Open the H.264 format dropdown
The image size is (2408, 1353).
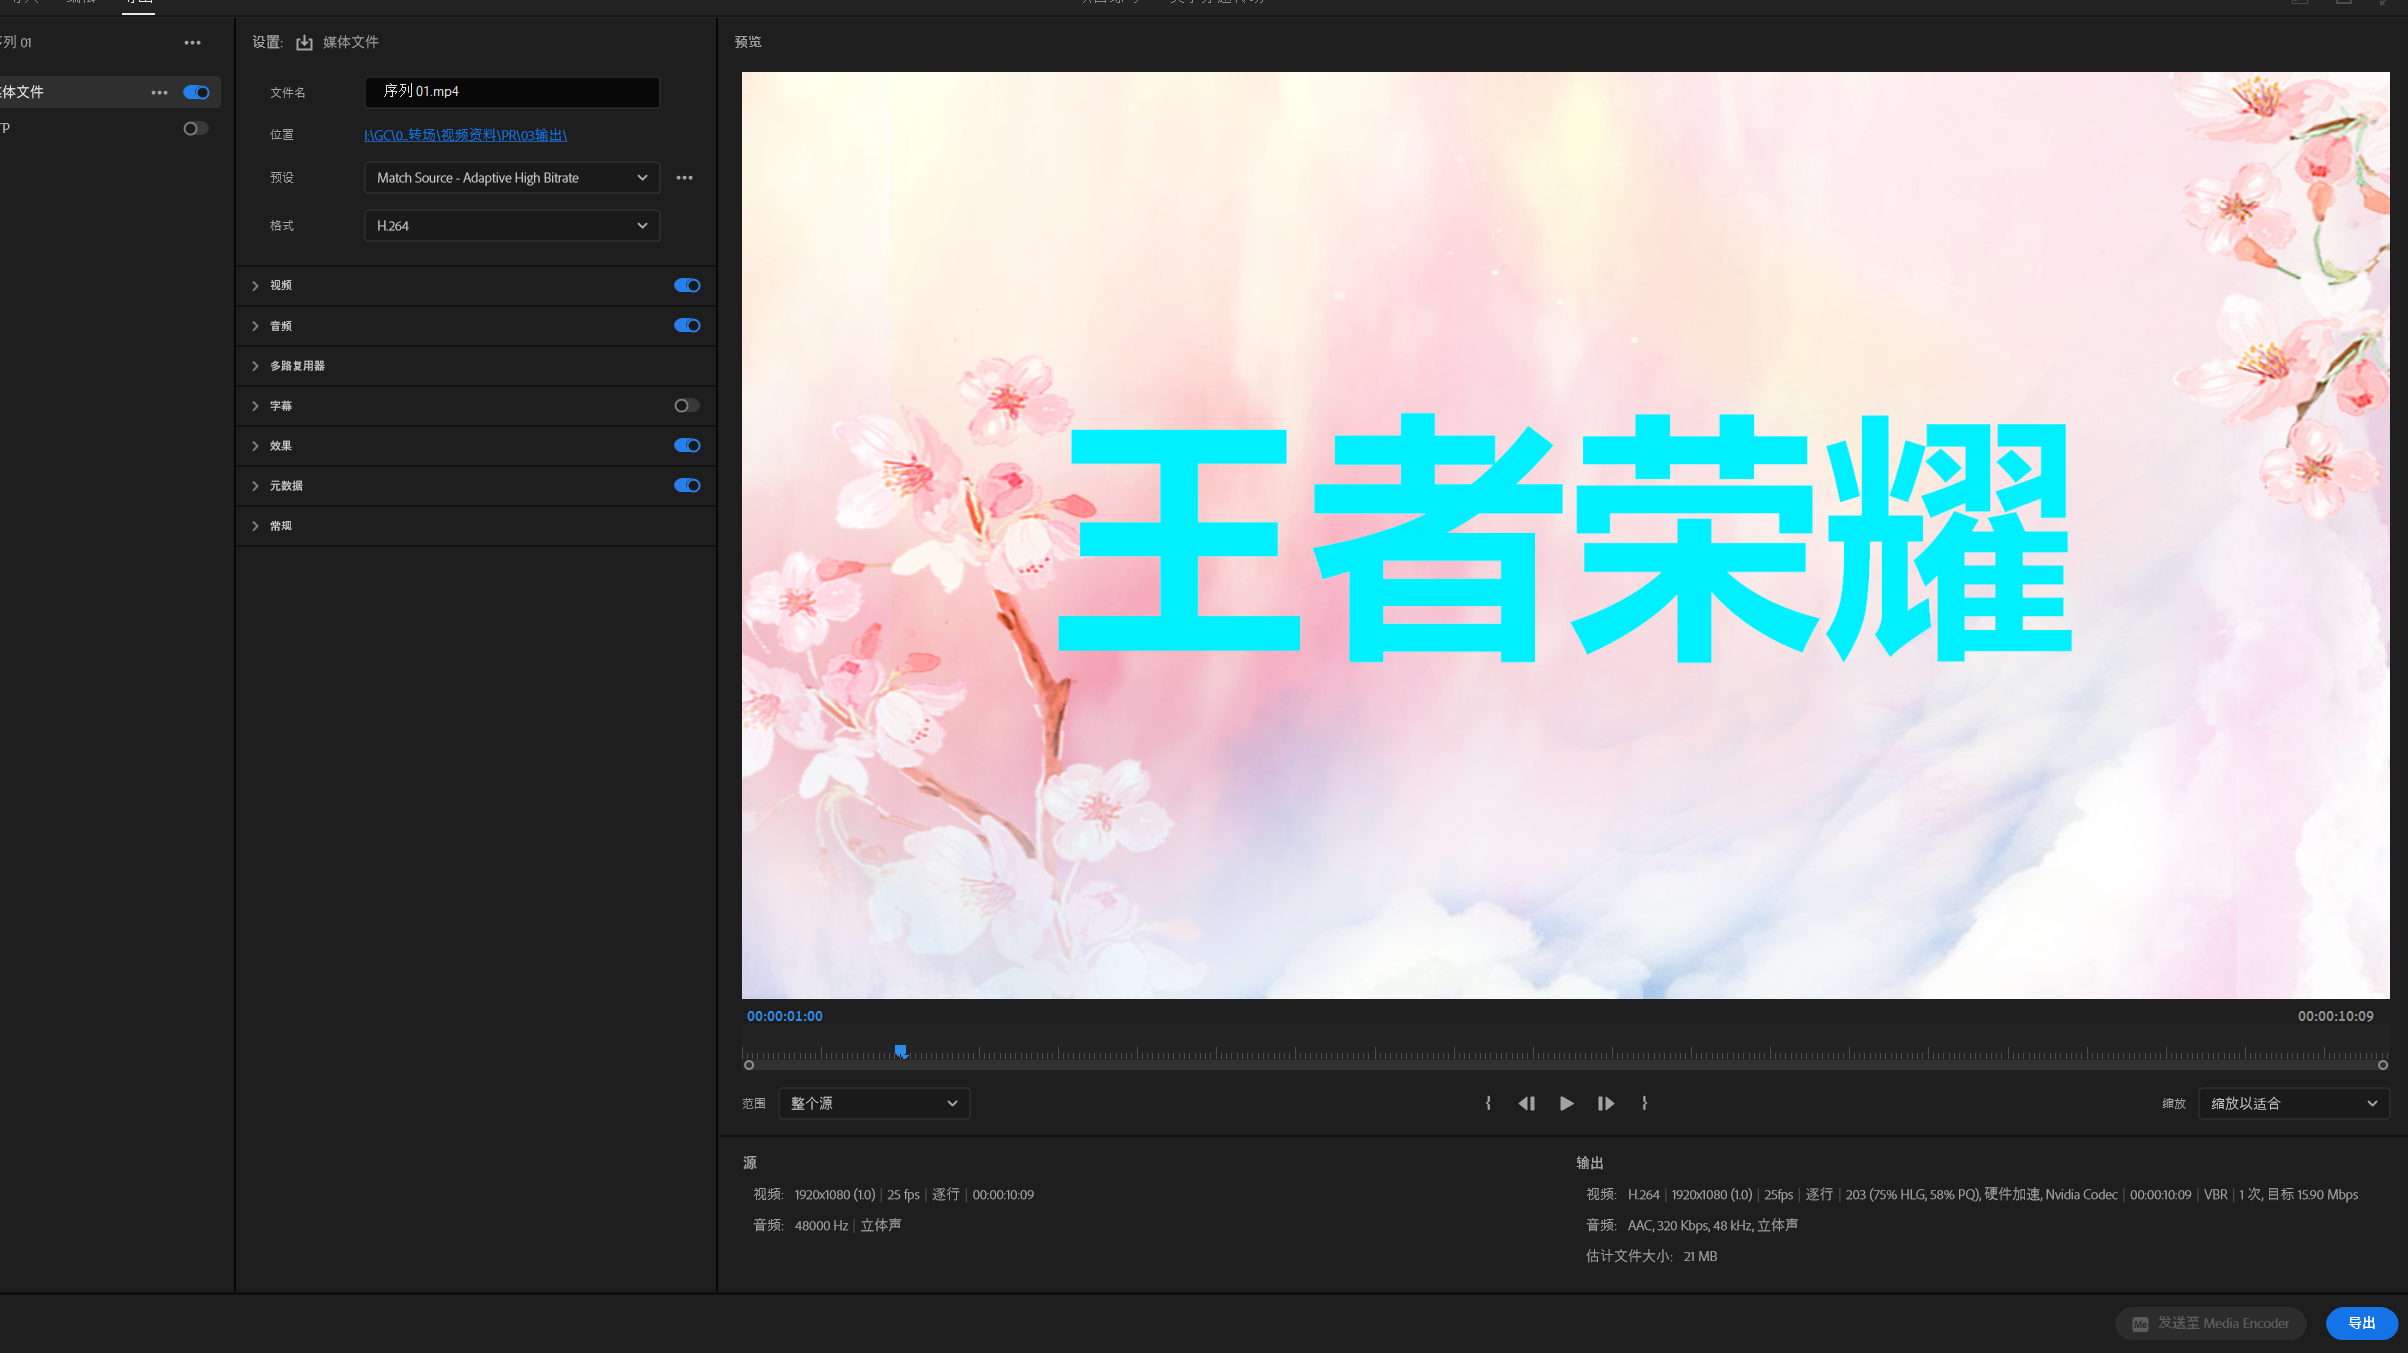pos(511,226)
